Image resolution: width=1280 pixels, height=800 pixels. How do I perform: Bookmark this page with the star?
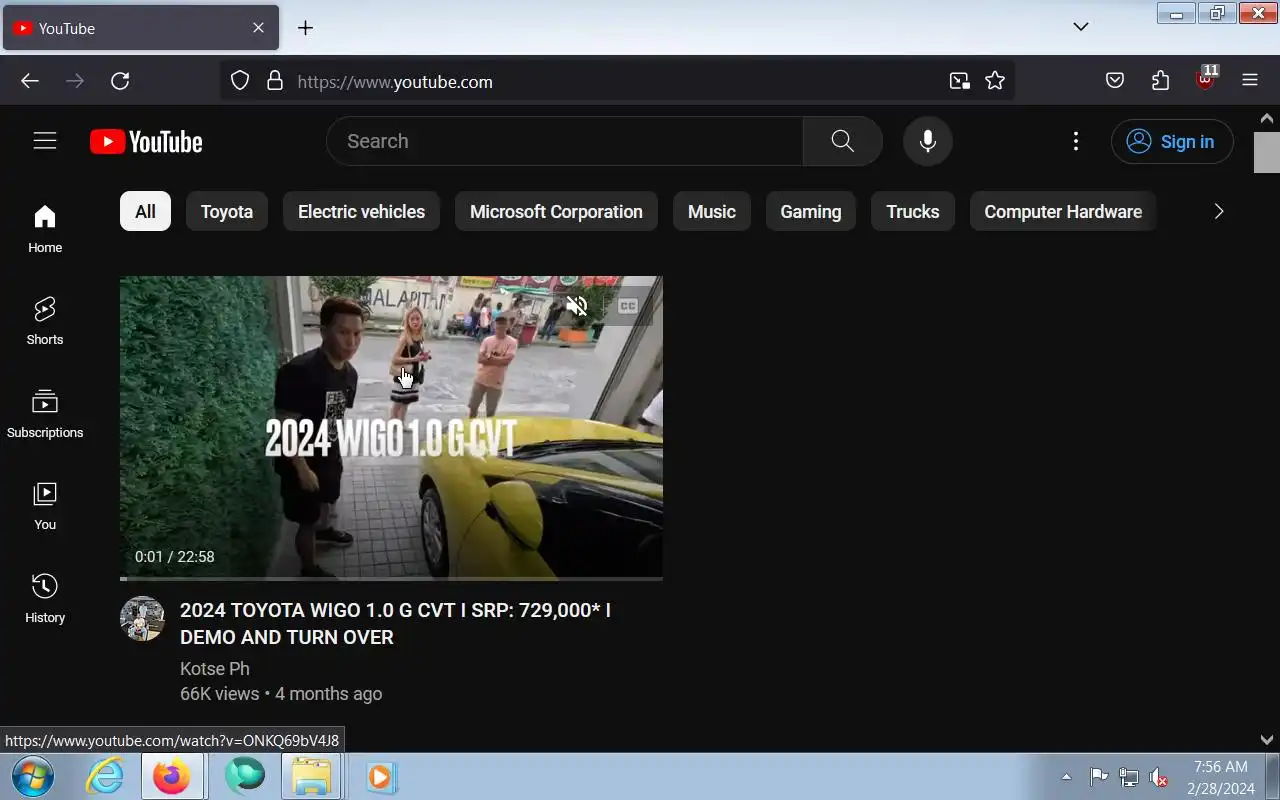[995, 81]
